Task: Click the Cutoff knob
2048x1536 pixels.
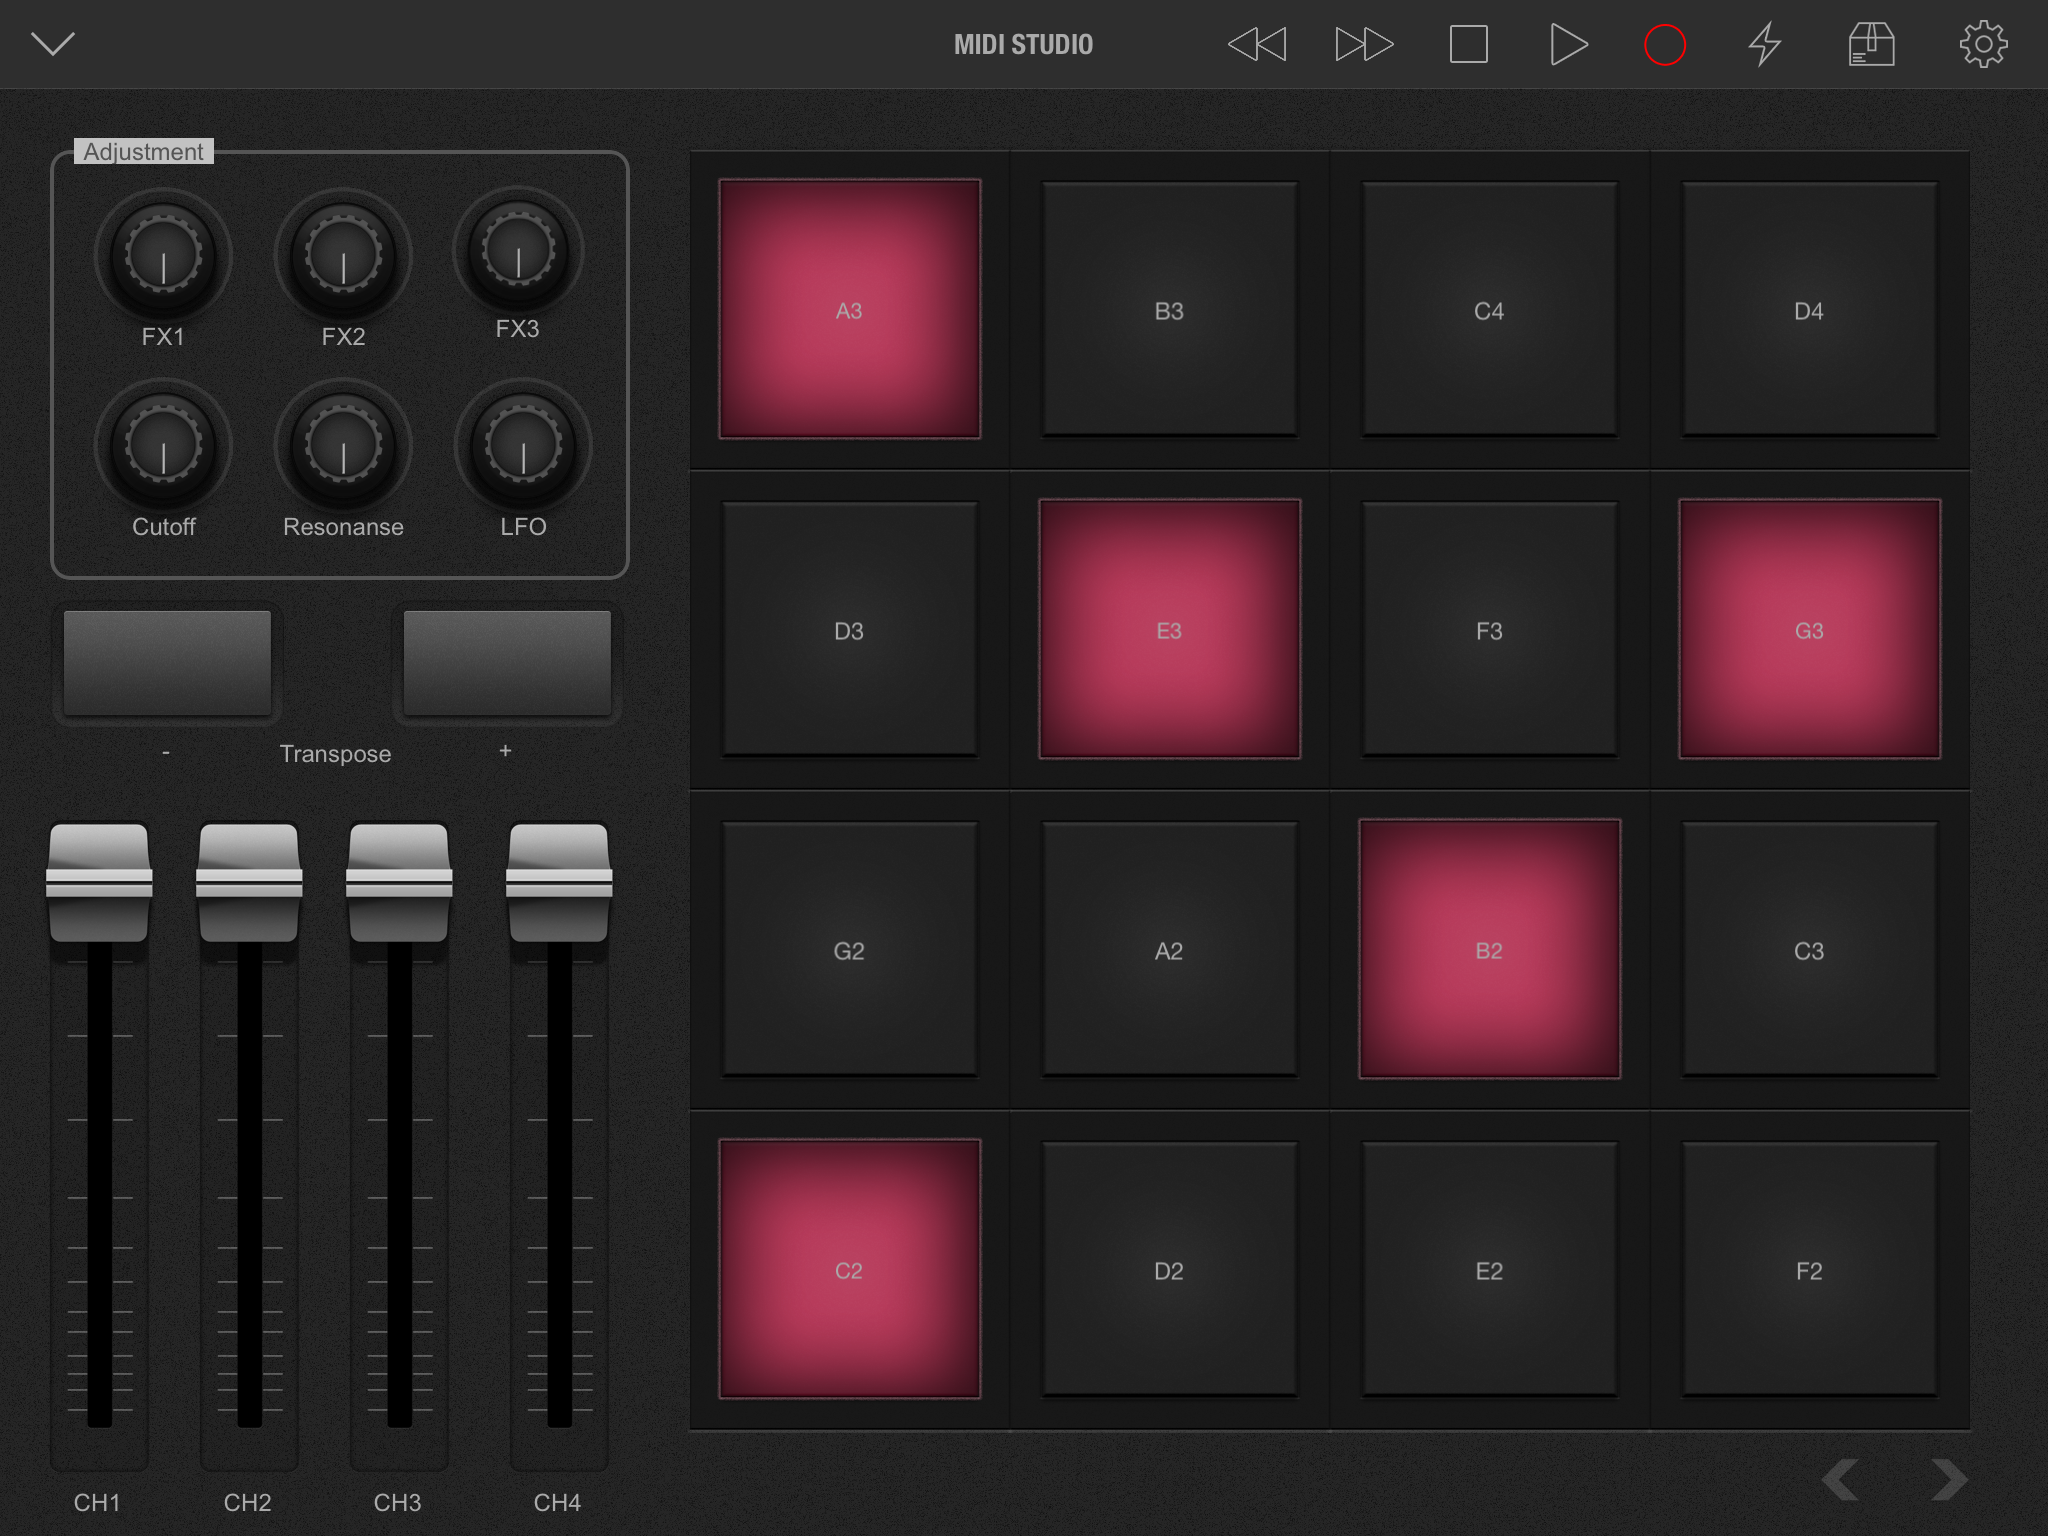Action: click(164, 448)
